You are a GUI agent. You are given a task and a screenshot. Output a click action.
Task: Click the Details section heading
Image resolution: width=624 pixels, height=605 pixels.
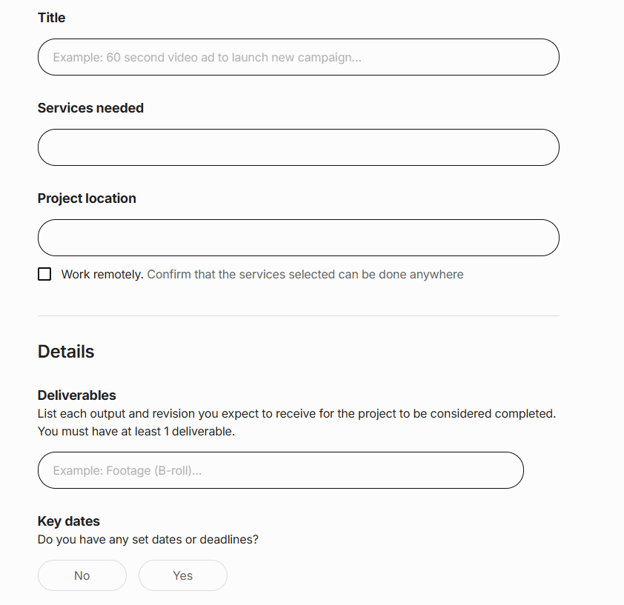[x=66, y=351]
